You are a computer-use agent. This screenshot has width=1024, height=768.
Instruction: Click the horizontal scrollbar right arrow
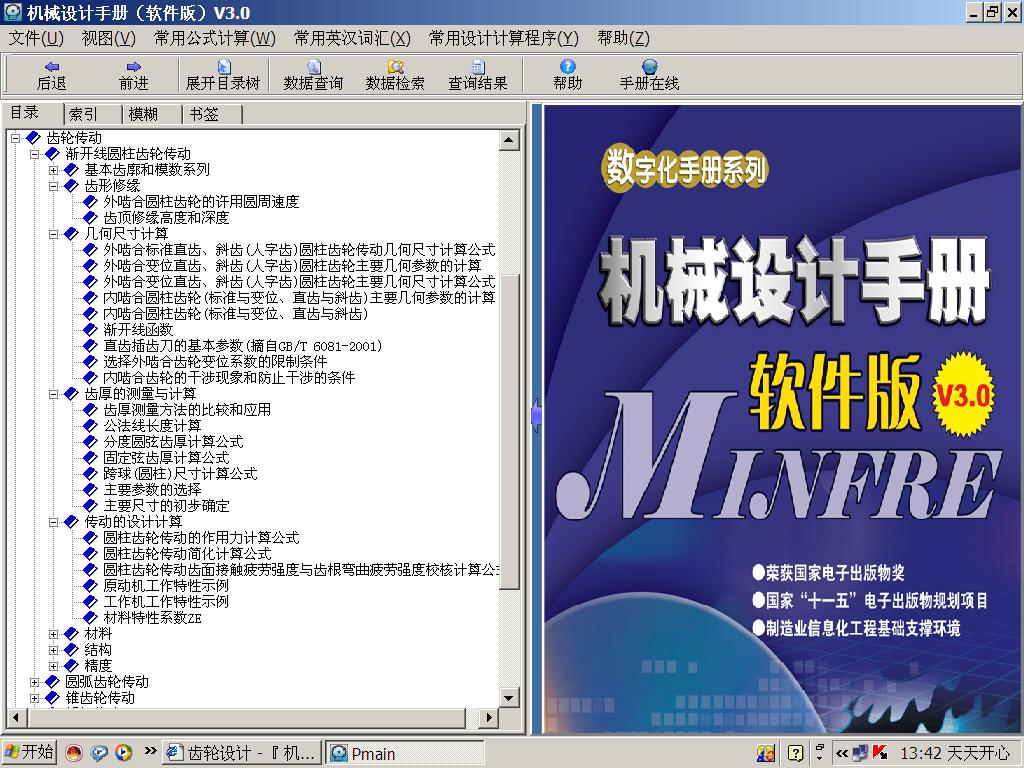488,718
